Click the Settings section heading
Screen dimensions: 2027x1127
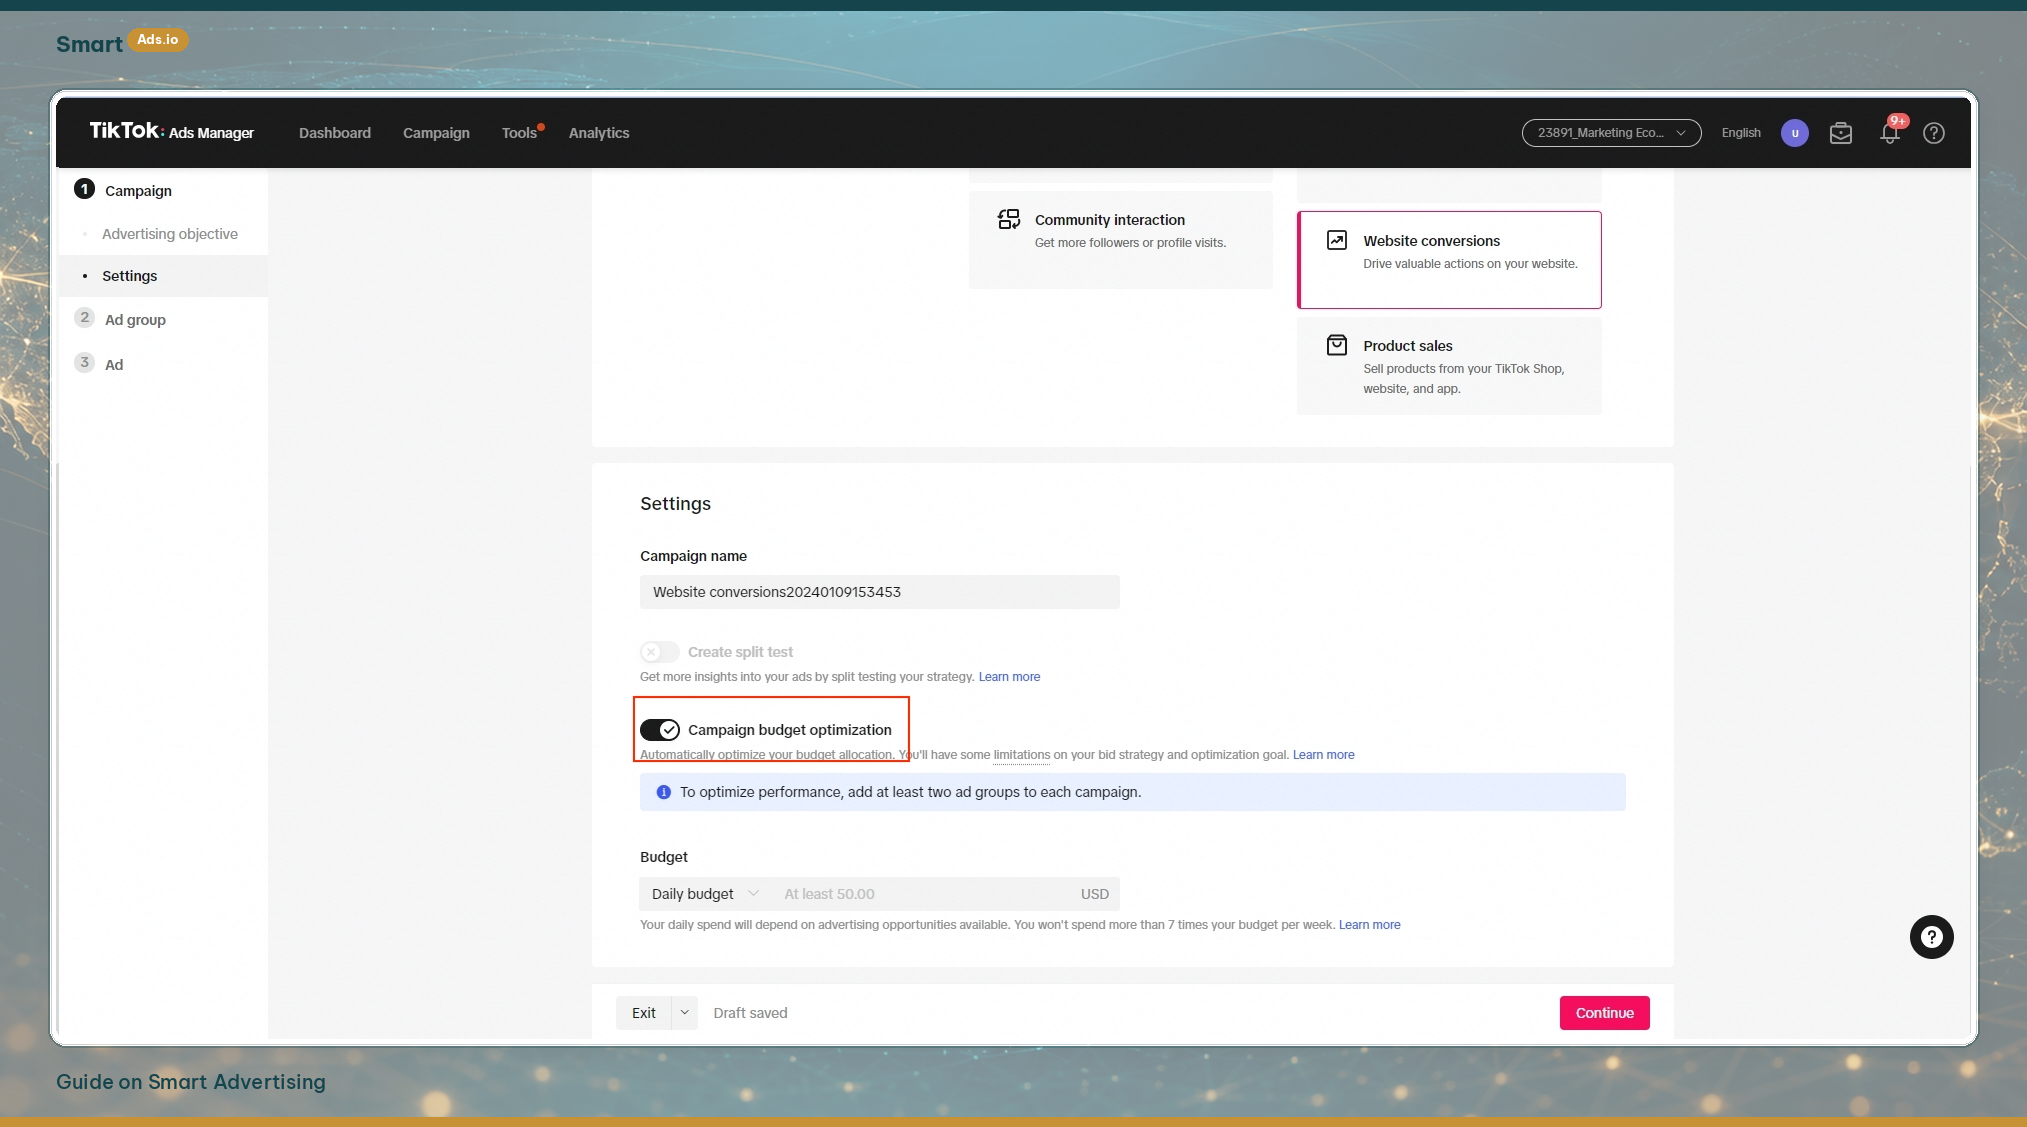[x=676, y=504]
